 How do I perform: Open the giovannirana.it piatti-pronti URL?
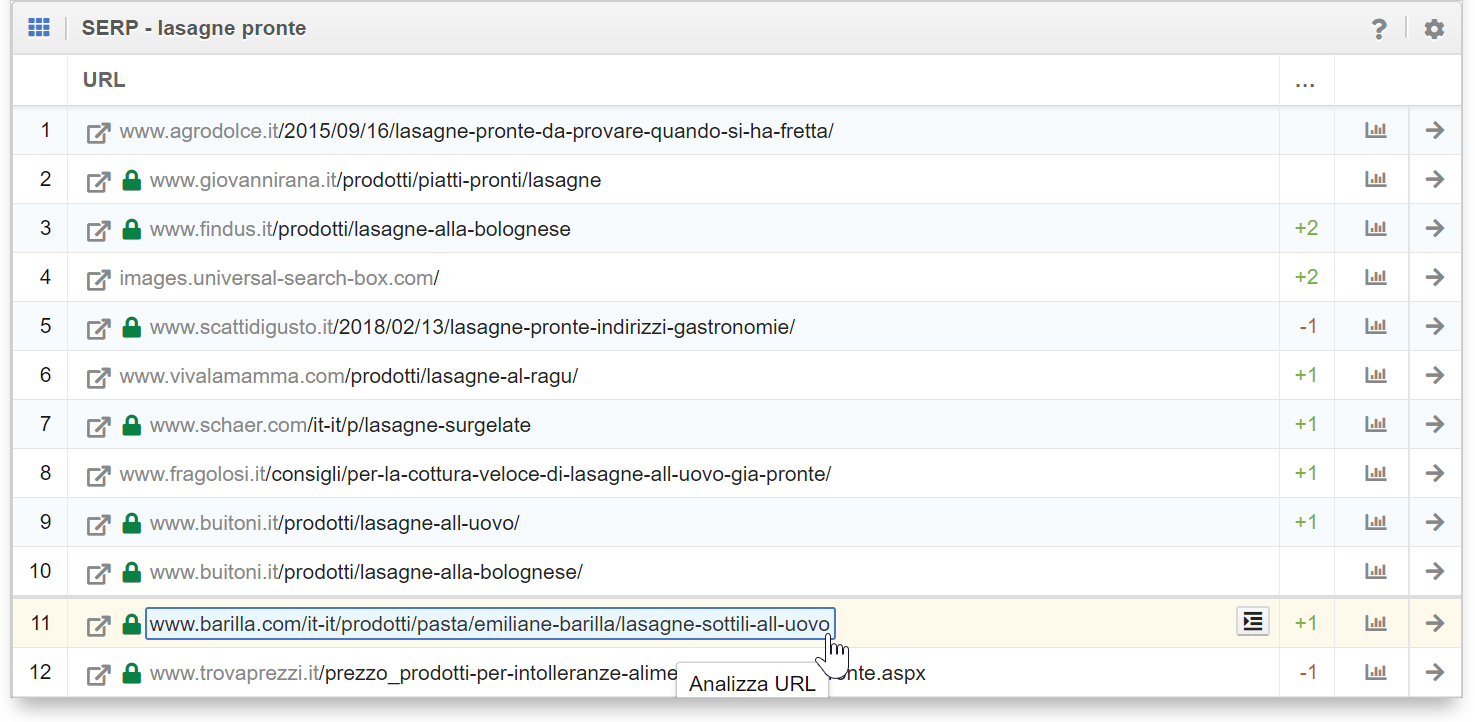pyautogui.click(x=375, y=180)
